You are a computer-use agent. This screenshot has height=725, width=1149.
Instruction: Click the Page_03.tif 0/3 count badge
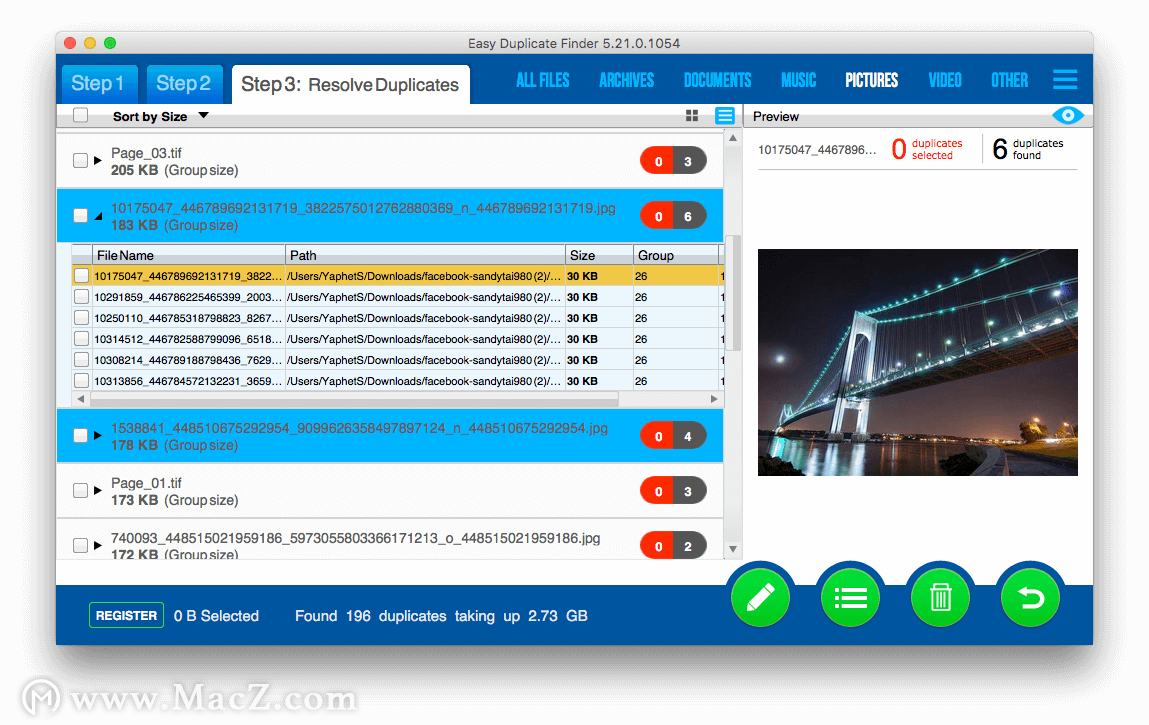(x=673, y=161)
